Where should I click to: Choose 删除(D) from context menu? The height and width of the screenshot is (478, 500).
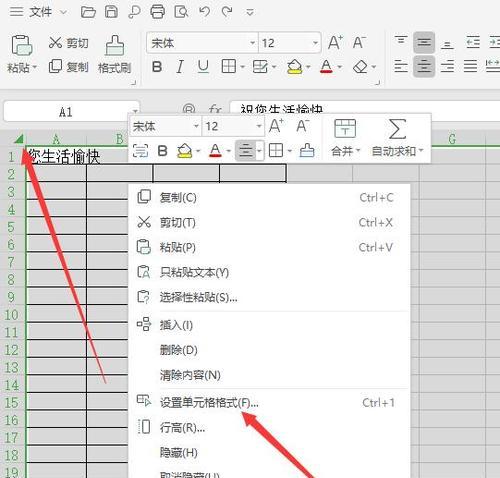269,350
